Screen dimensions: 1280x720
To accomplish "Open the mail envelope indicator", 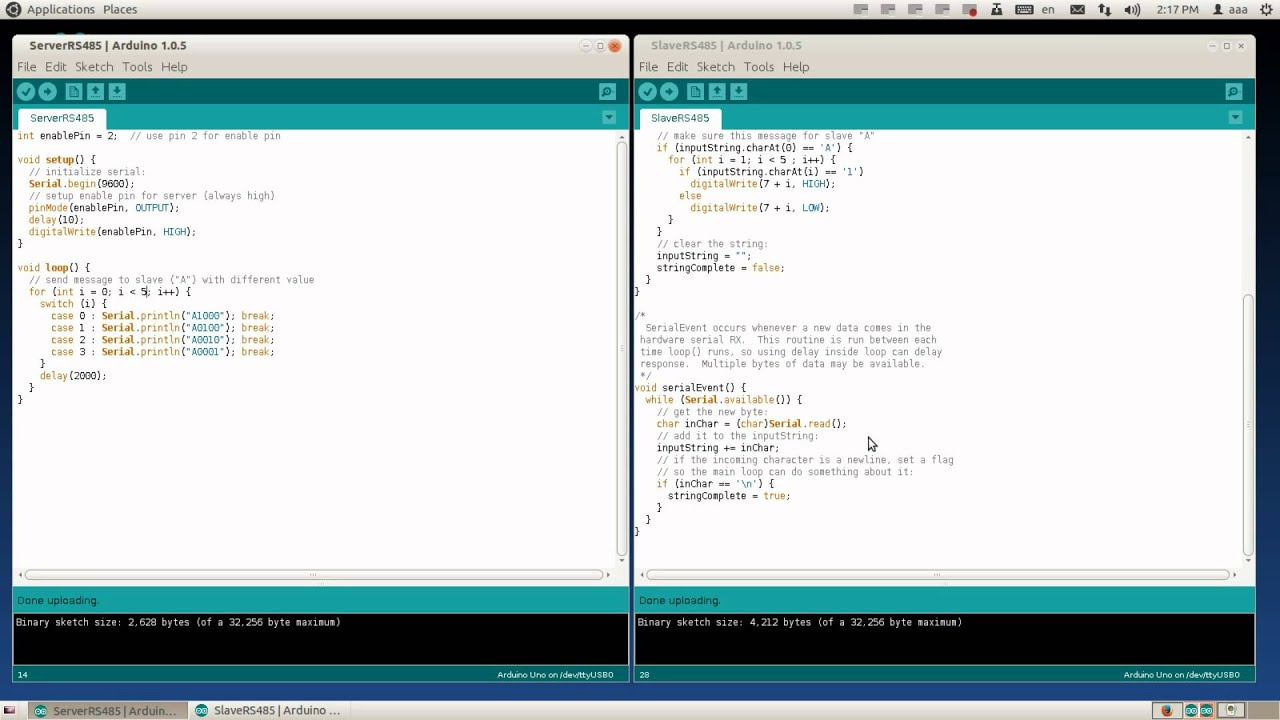I will [1077, 10].
